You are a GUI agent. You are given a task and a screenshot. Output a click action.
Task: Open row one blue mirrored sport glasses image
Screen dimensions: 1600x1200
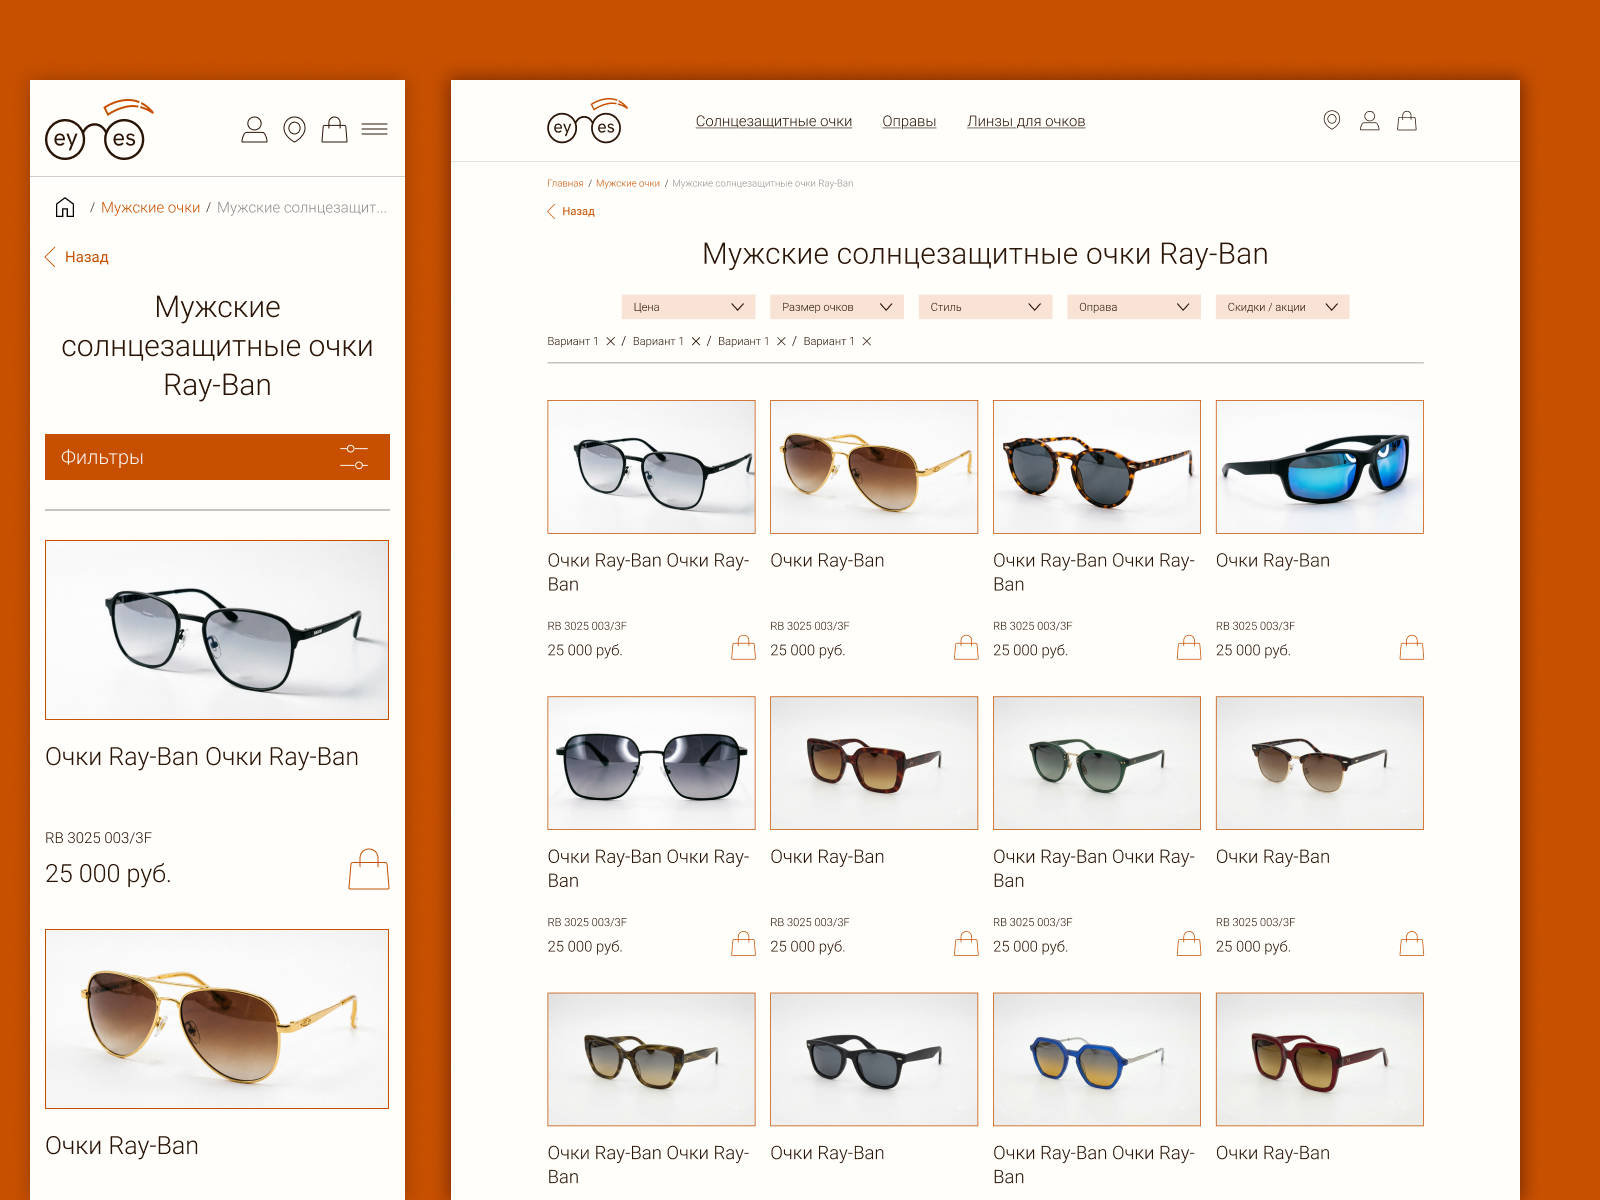click(x=1320, y=467)
